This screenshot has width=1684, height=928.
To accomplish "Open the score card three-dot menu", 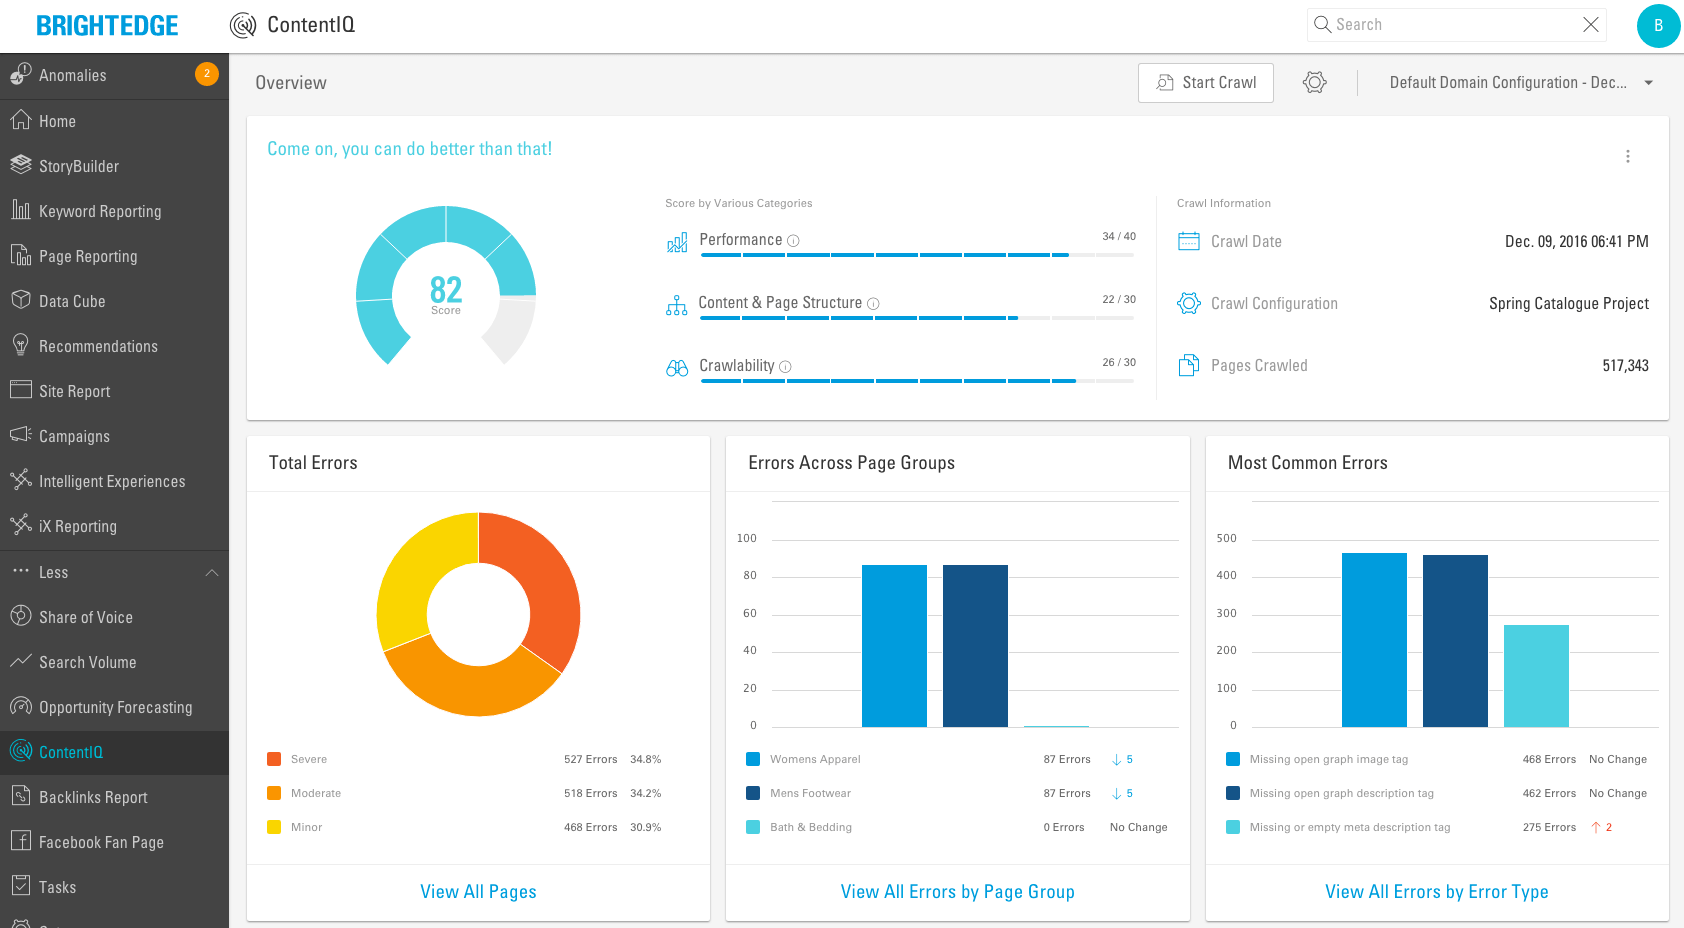I will [1628, 156].
